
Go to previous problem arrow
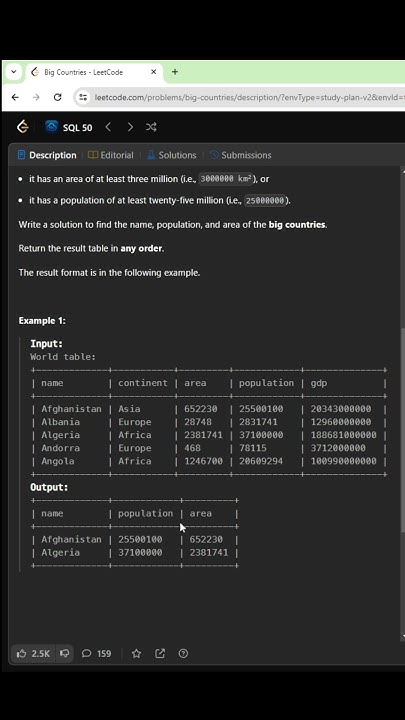click(108, 127)
